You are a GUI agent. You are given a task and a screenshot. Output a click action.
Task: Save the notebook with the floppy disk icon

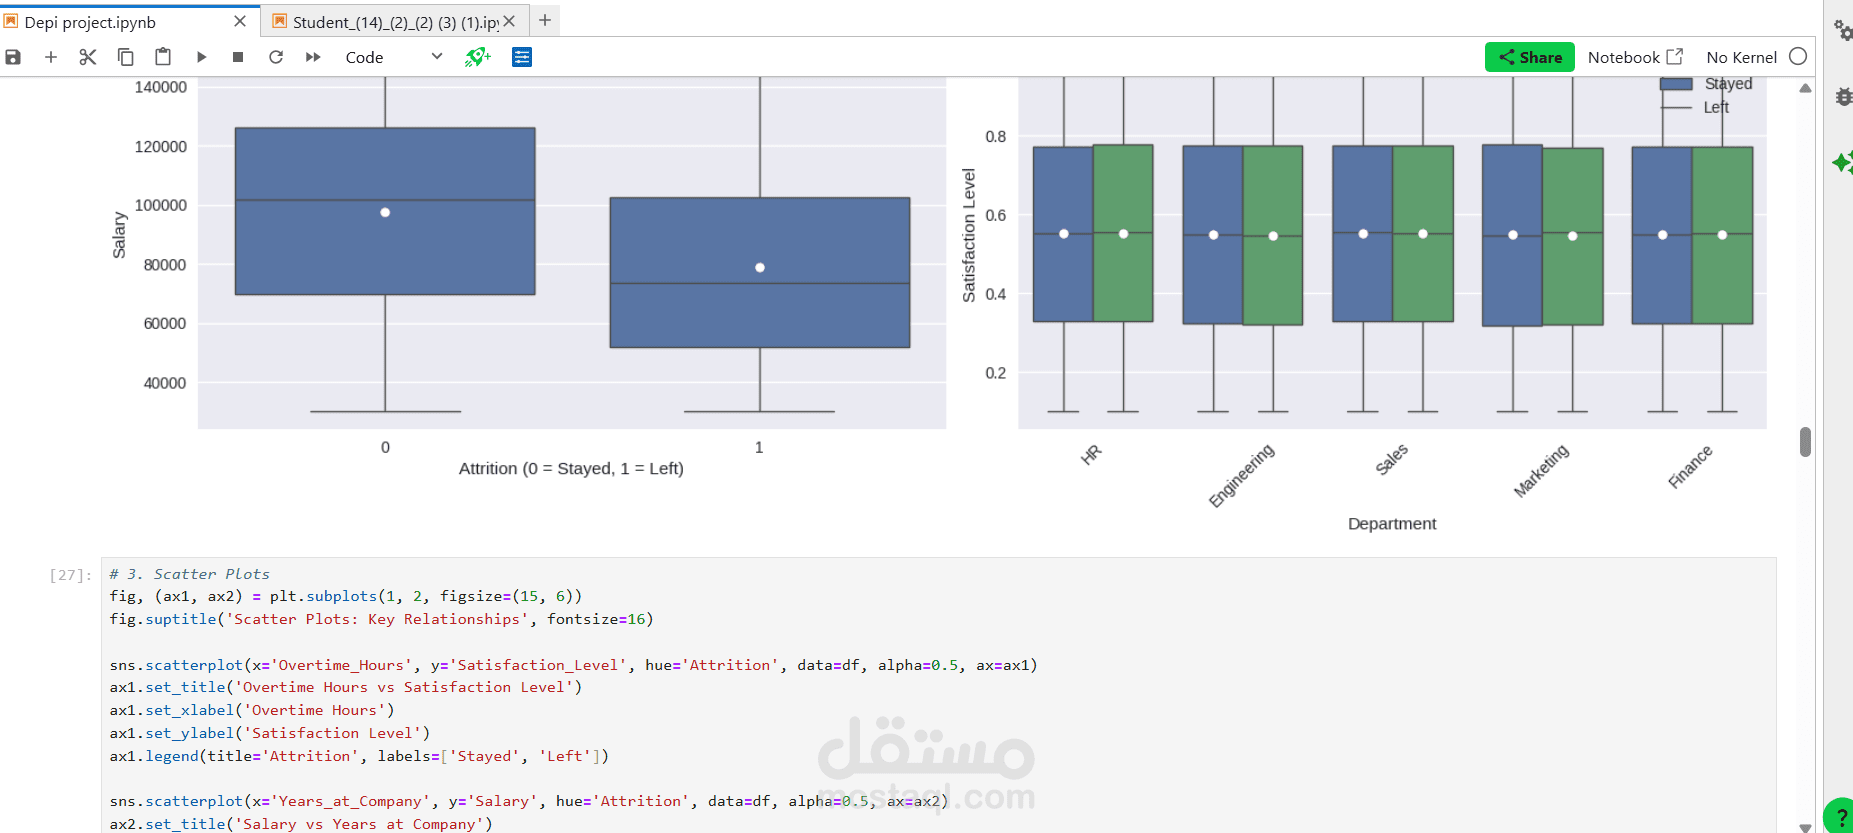pyautogui.click(x=13, y=57)
